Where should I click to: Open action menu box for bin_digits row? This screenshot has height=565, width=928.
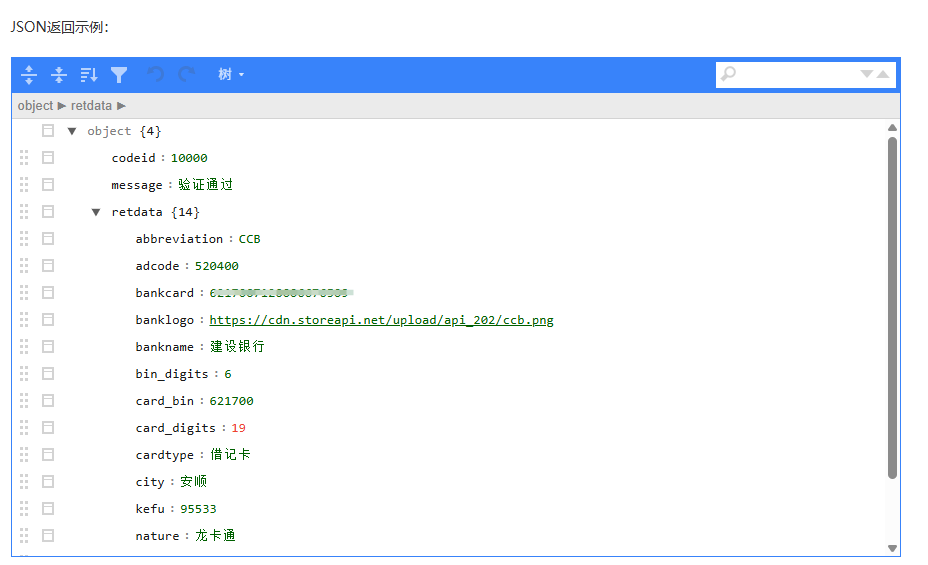48,373
